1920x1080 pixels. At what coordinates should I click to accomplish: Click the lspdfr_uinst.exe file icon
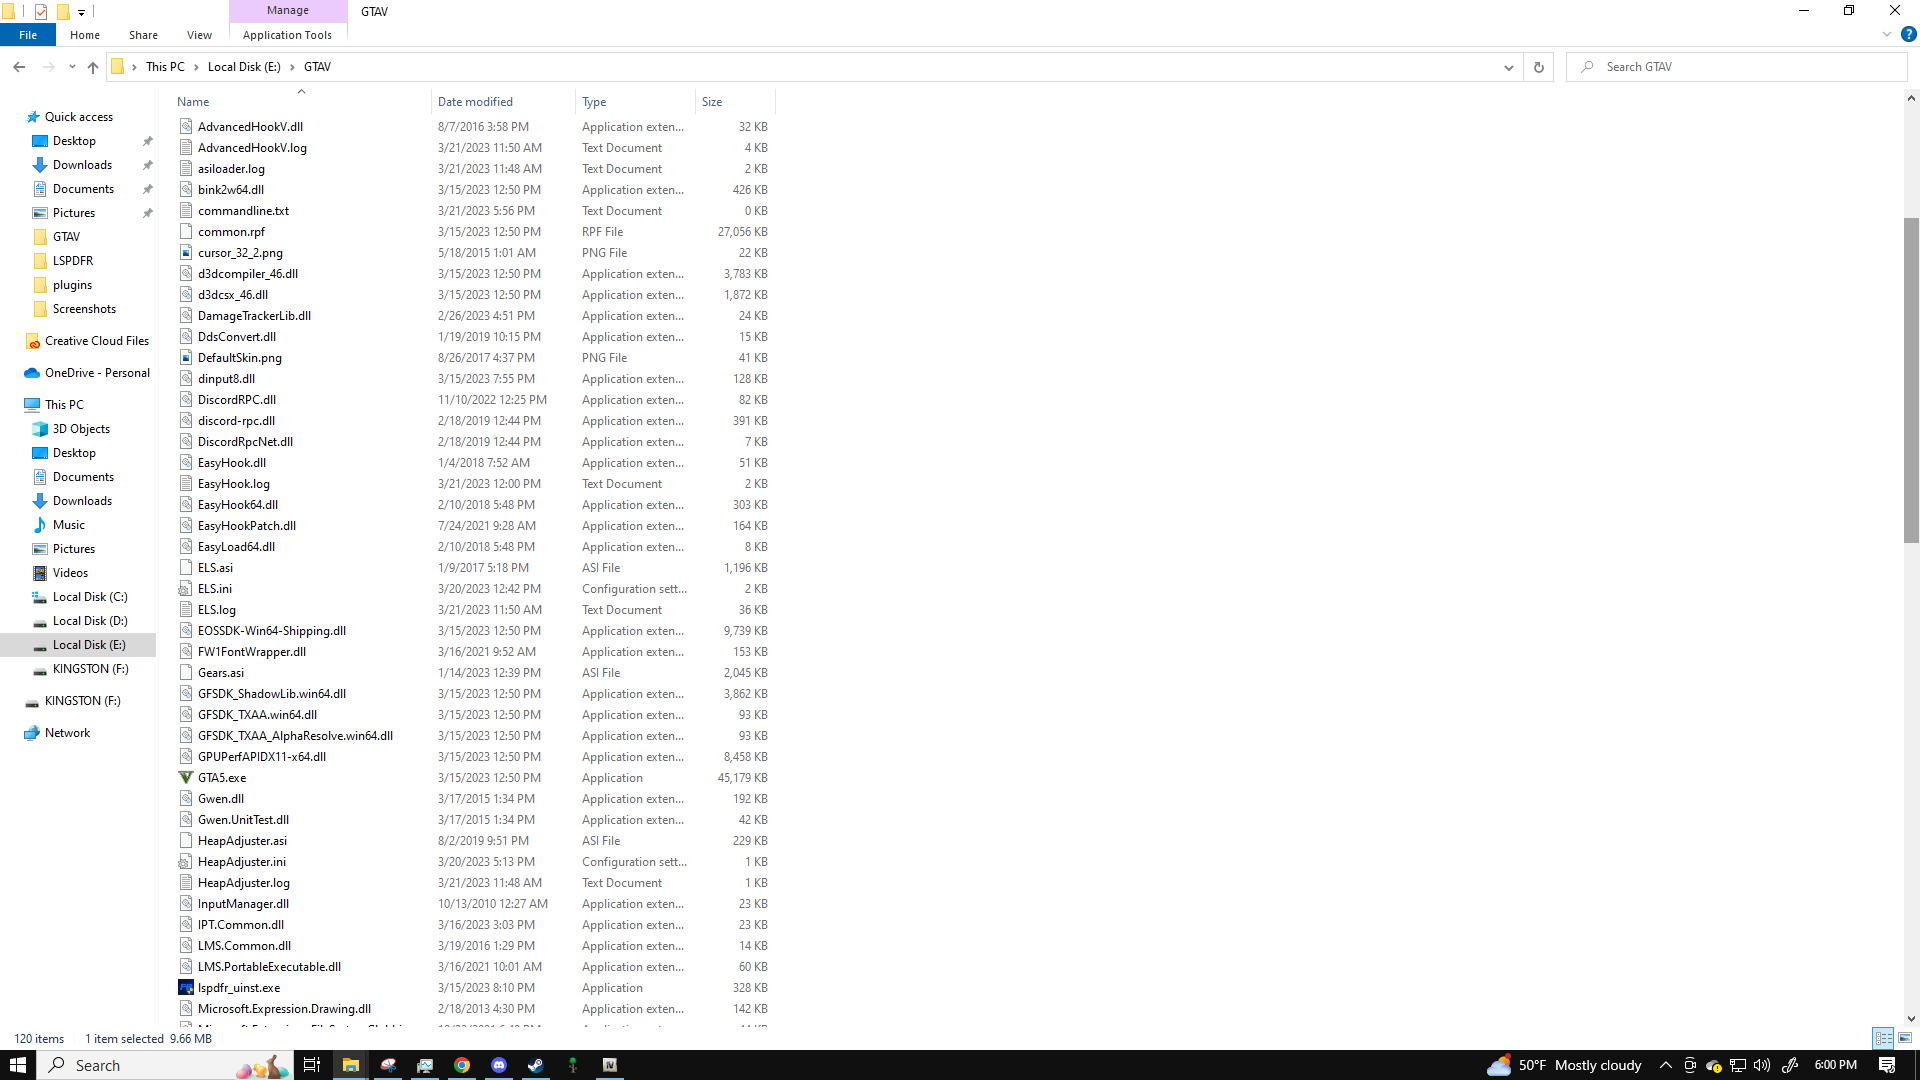click(186, 988)
